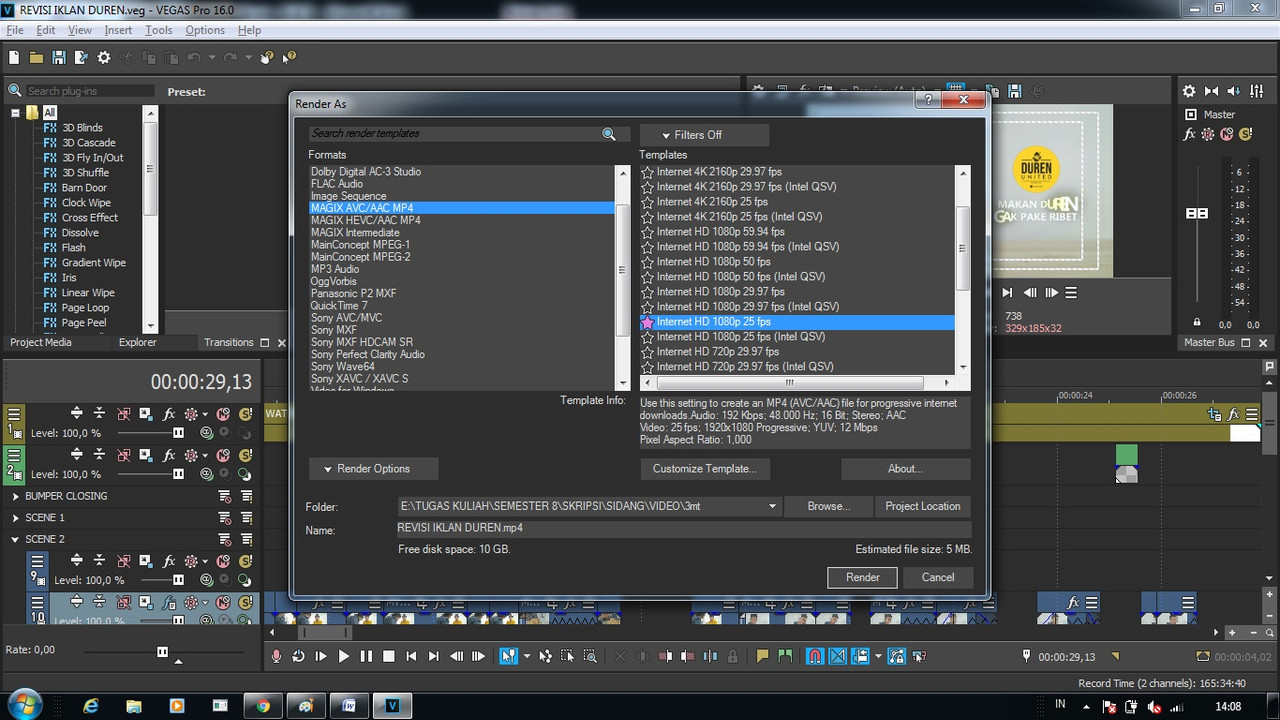Open the Insert menu

coord(118,30)
